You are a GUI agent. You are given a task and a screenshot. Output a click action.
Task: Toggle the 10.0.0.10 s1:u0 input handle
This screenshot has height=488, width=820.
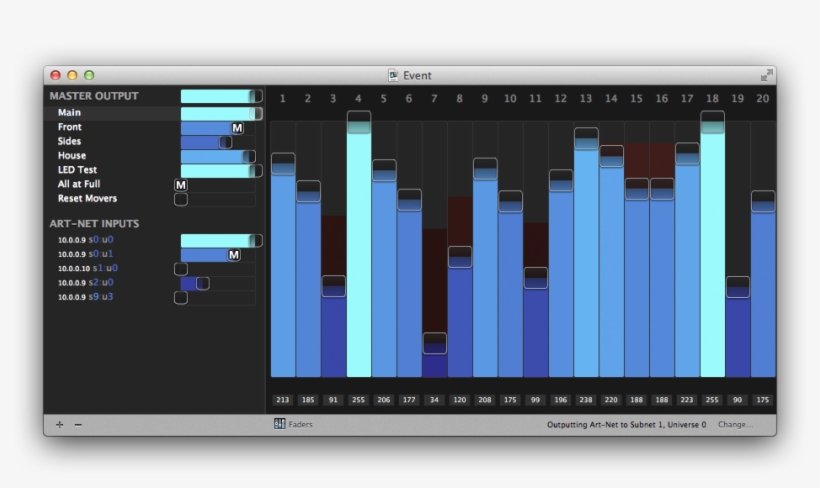coord(181,269)
